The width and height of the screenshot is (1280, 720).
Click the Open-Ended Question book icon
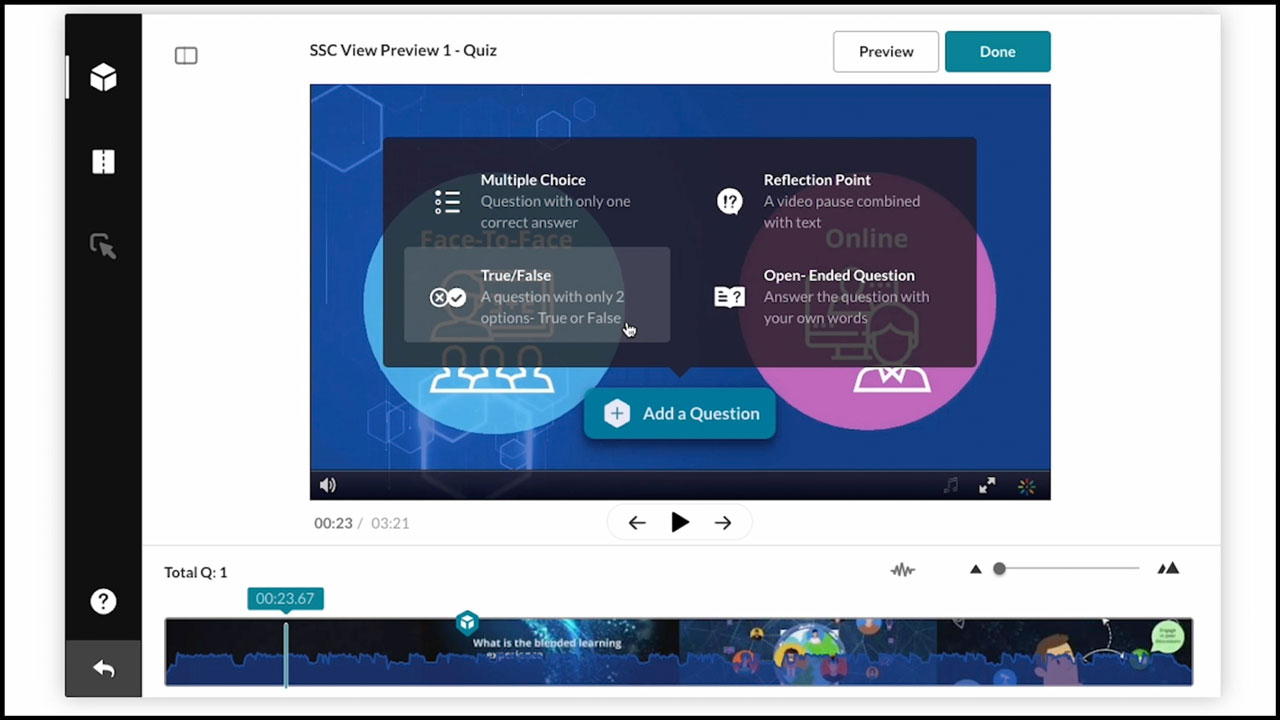click(x=730, y=297)
